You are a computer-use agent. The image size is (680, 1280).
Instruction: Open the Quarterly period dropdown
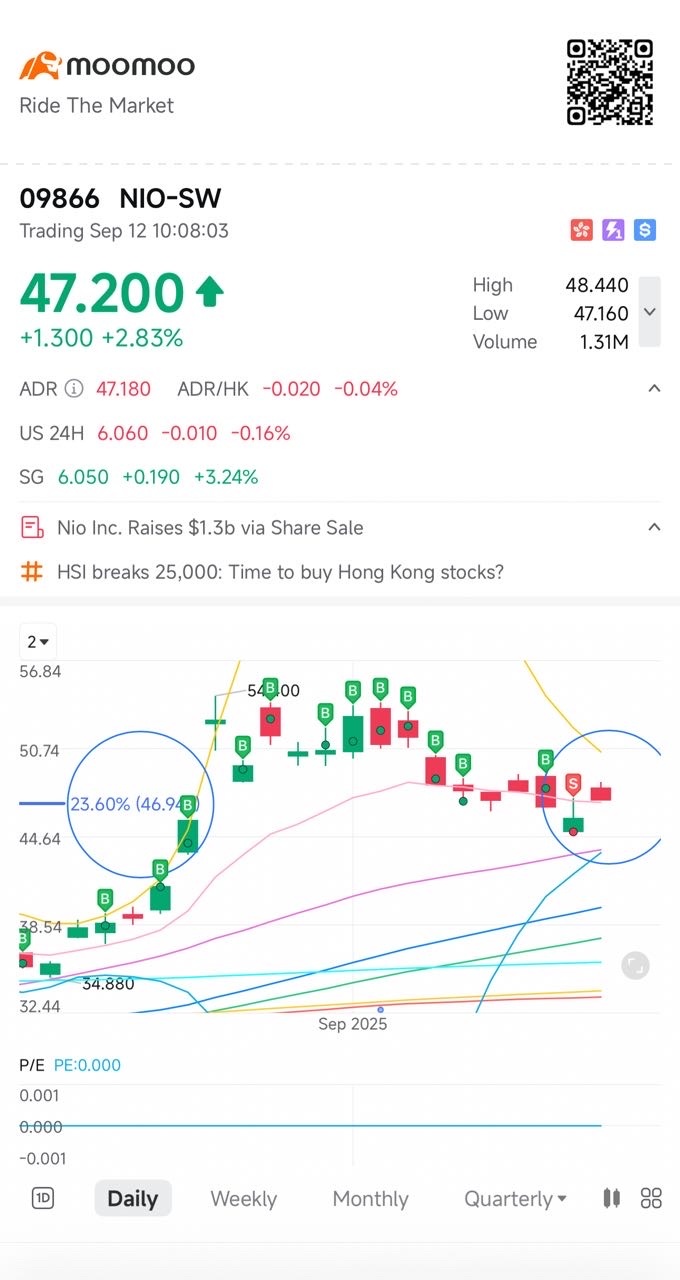point(515,1198)
